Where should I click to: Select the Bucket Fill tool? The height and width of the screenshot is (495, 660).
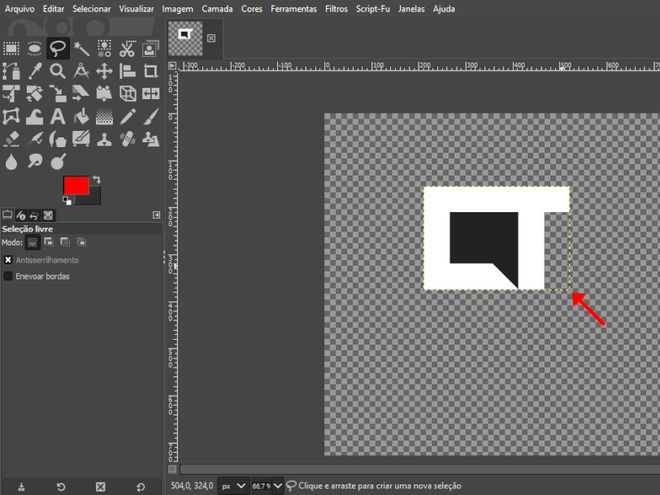point(81,117)
